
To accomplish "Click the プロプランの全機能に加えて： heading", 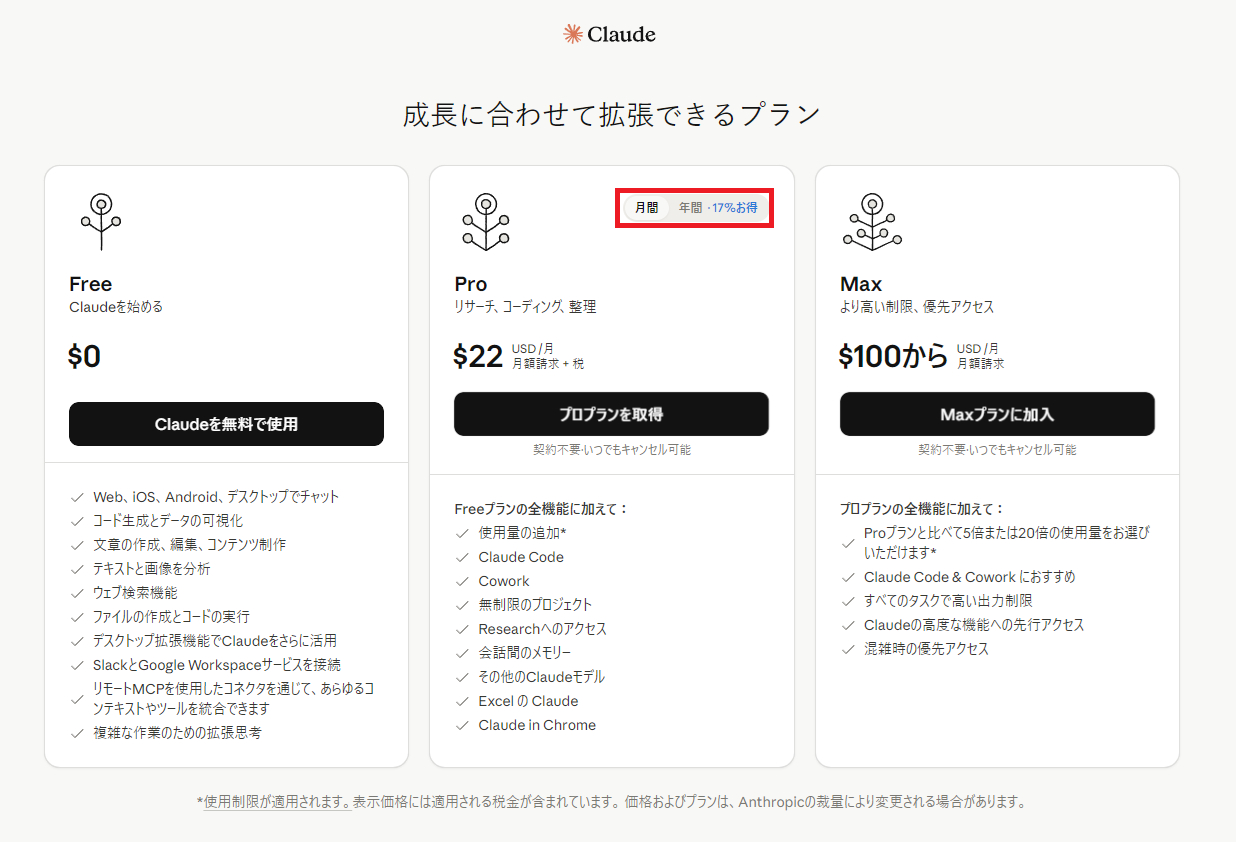I will 922,509.
